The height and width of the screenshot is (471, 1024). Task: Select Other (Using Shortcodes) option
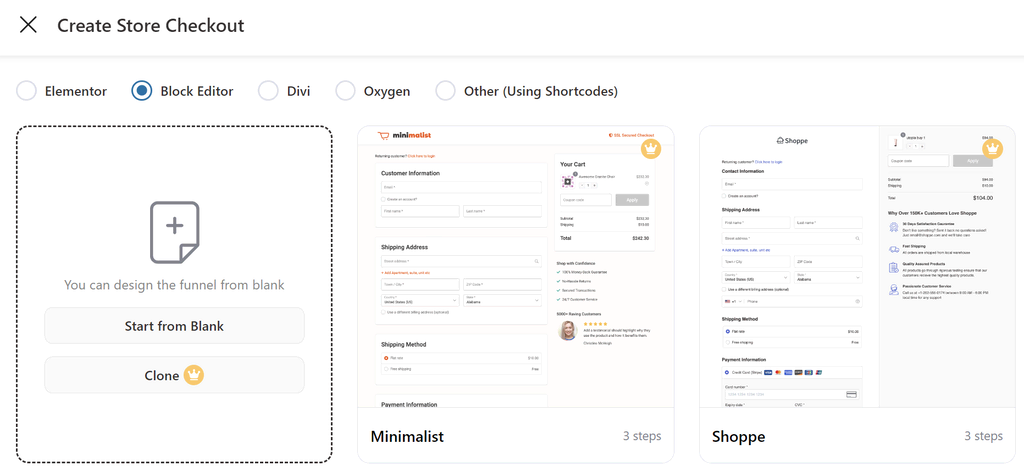tap(446, 91)
